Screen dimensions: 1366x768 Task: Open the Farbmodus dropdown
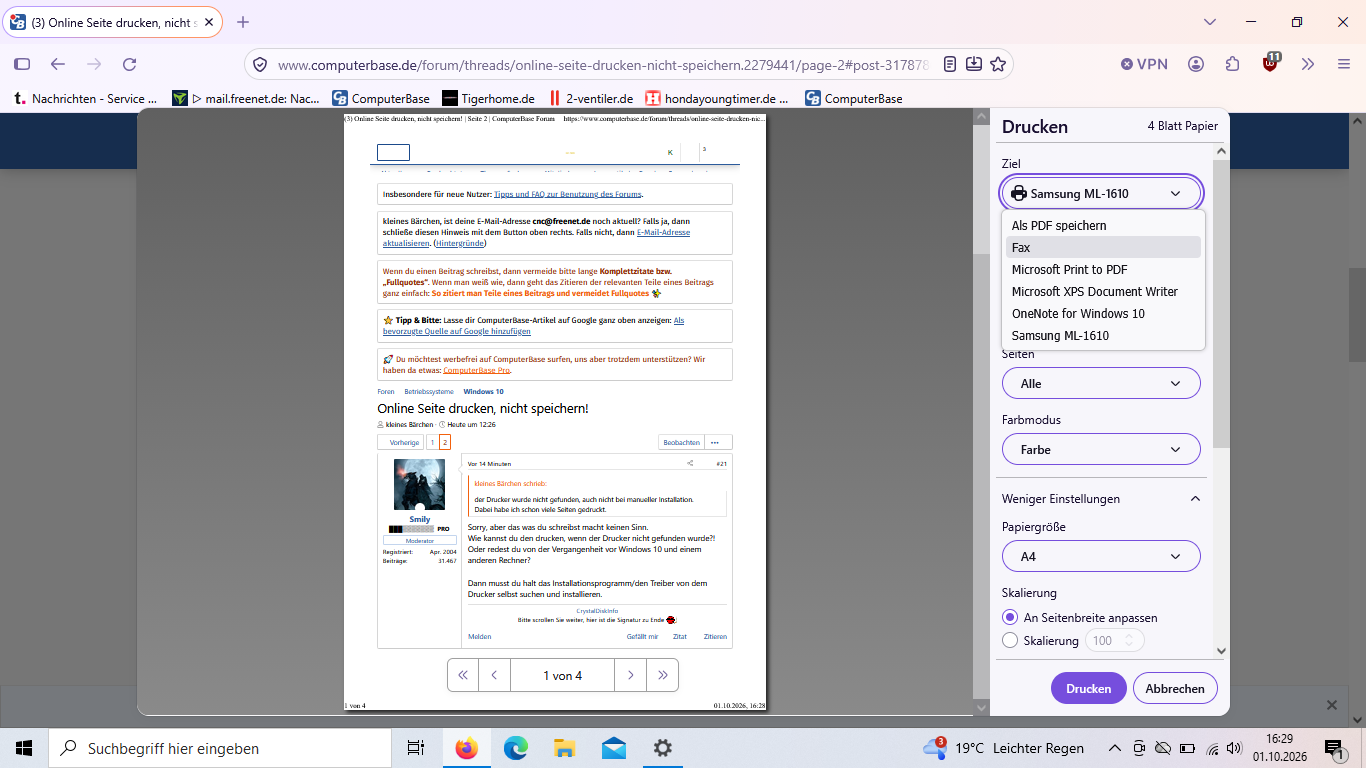1101,449
